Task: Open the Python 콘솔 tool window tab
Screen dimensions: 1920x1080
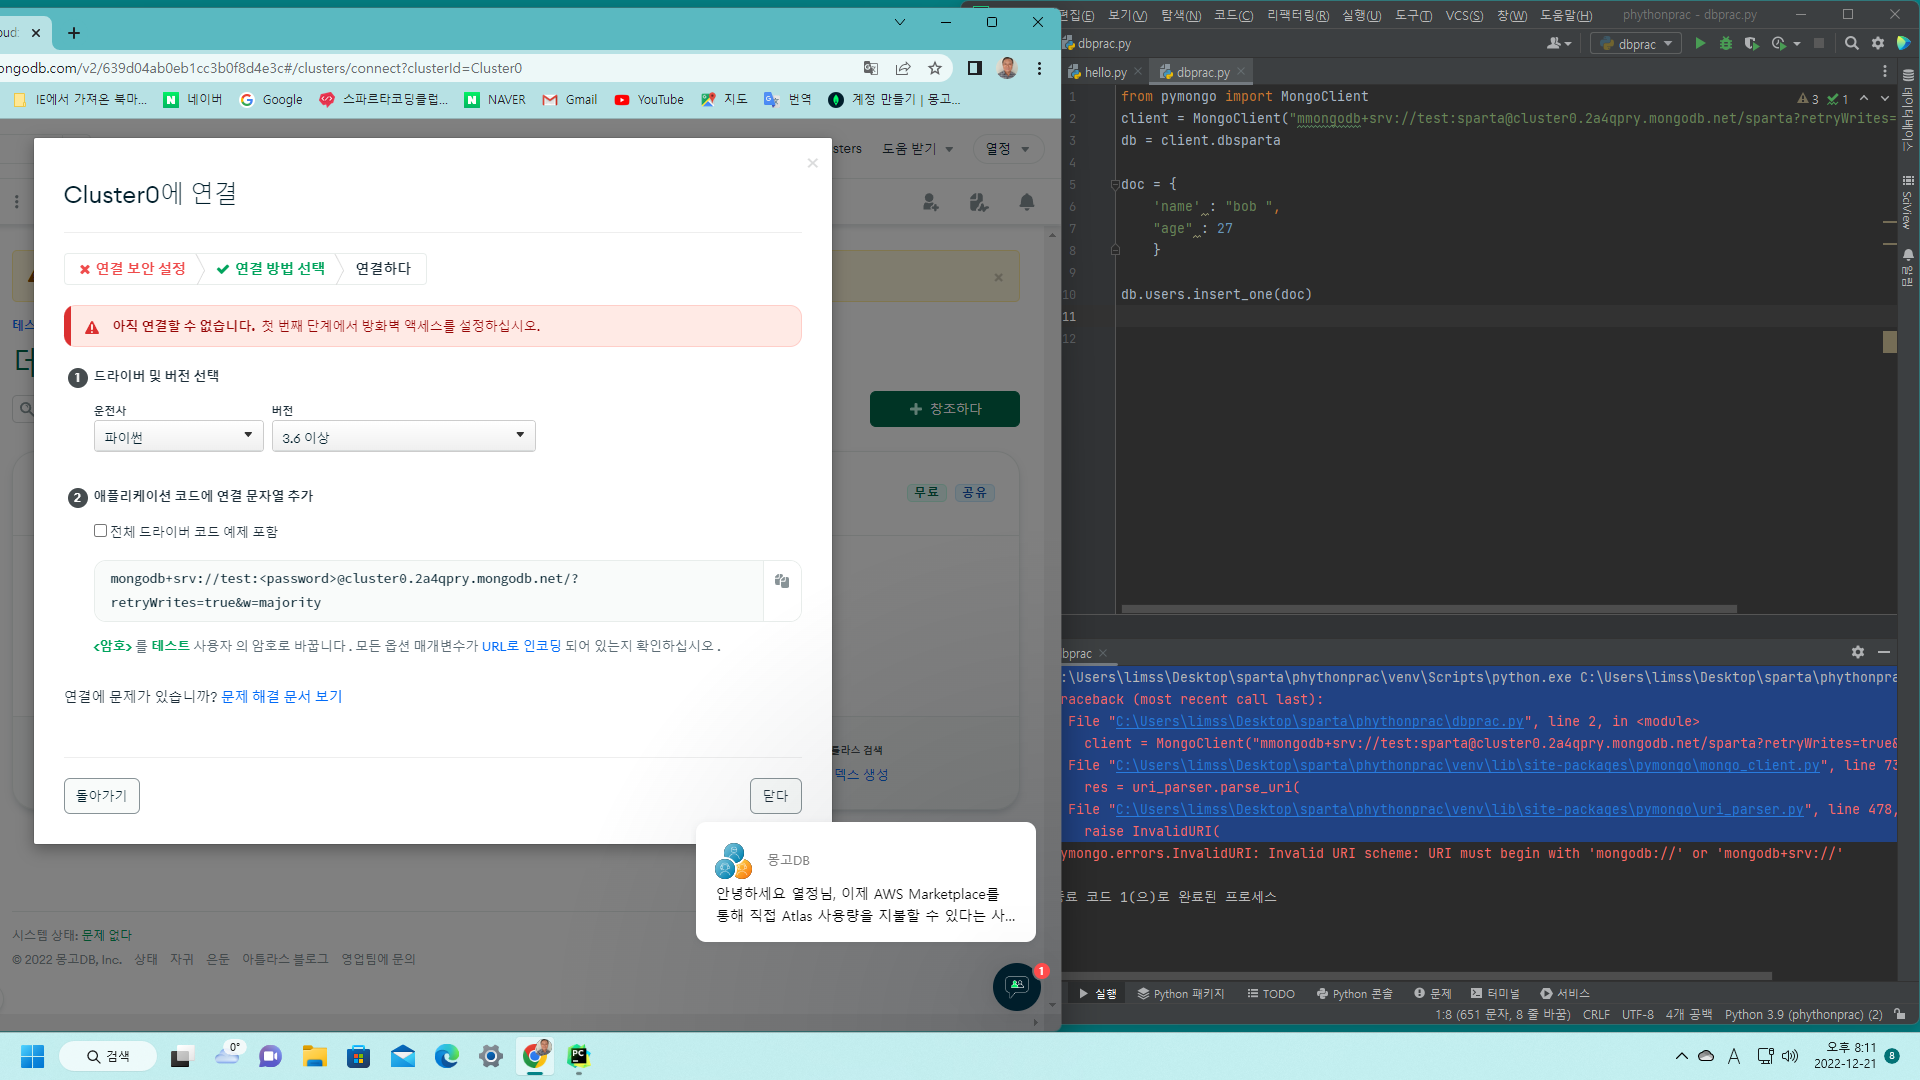Action: tap(1354, 993)
